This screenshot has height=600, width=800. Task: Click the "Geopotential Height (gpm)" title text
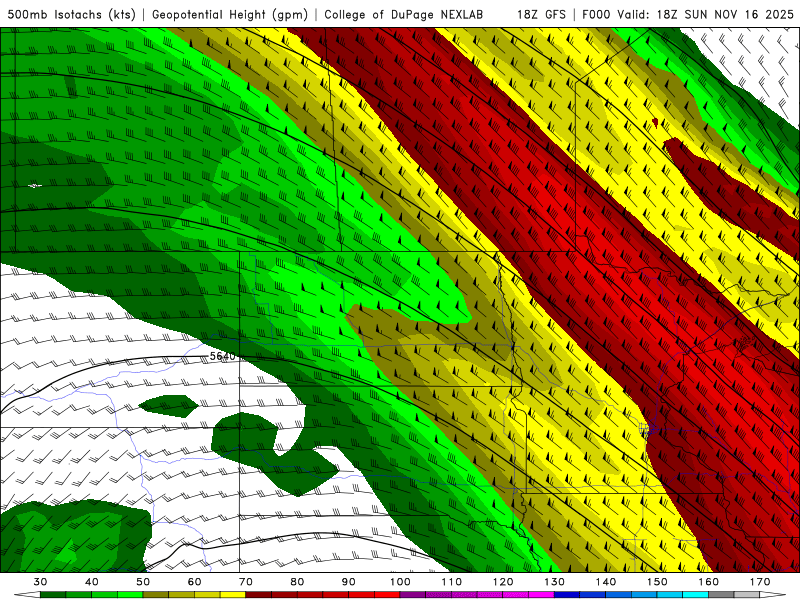230,15
